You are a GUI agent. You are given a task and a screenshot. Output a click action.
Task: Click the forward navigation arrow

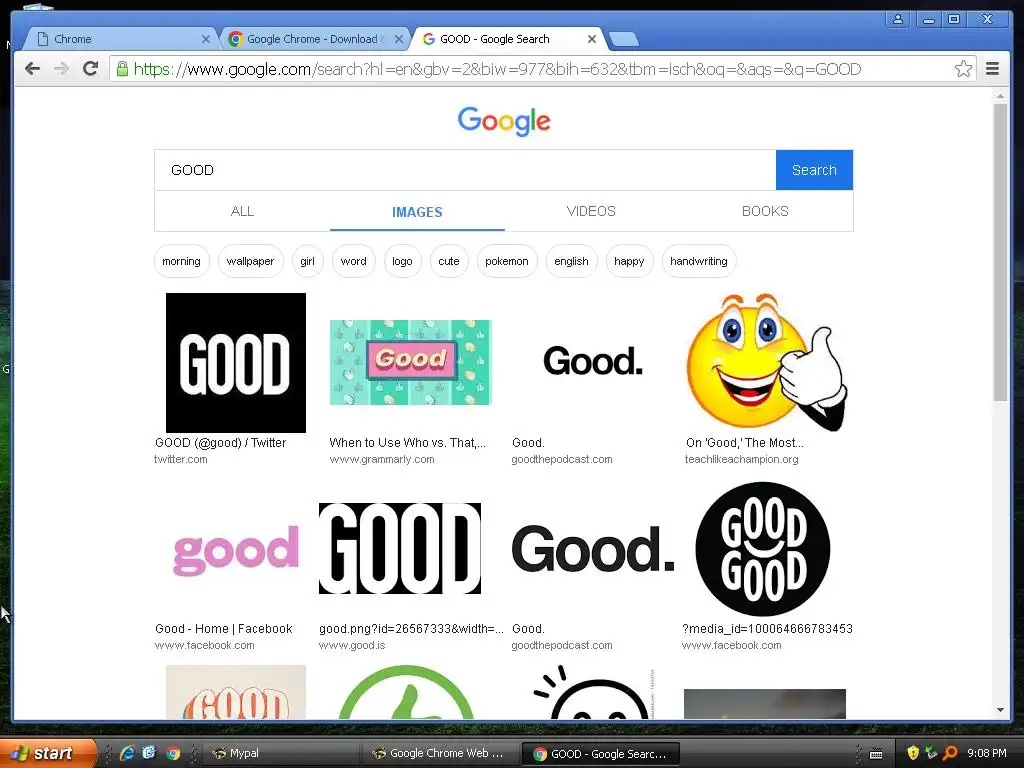[61, 69]
